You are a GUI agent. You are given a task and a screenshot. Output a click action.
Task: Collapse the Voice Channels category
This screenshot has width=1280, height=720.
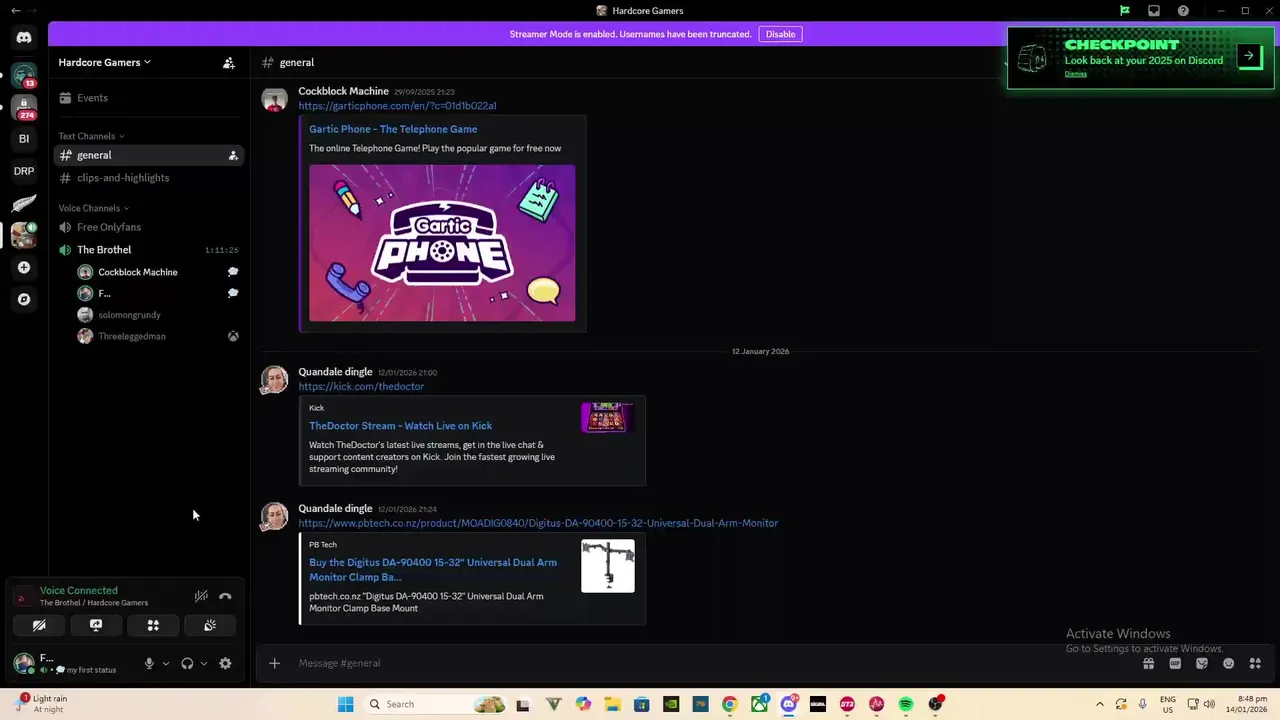click(x=94, y=208)
